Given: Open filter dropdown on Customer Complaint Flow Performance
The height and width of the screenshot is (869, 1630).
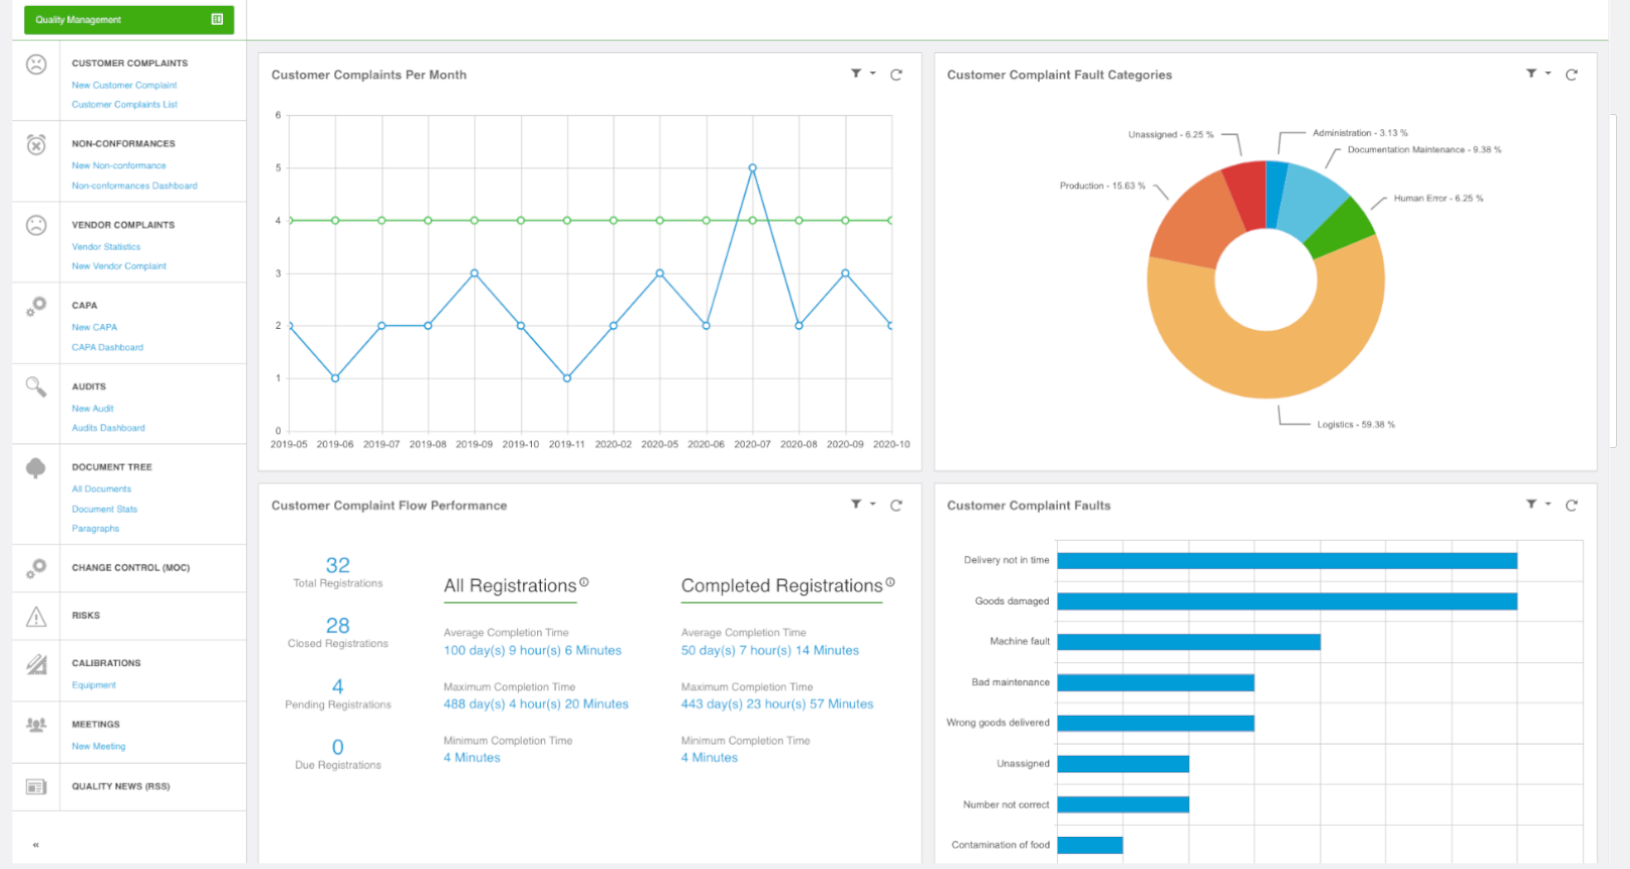Looking at the screenshot, I should (862, 504).
